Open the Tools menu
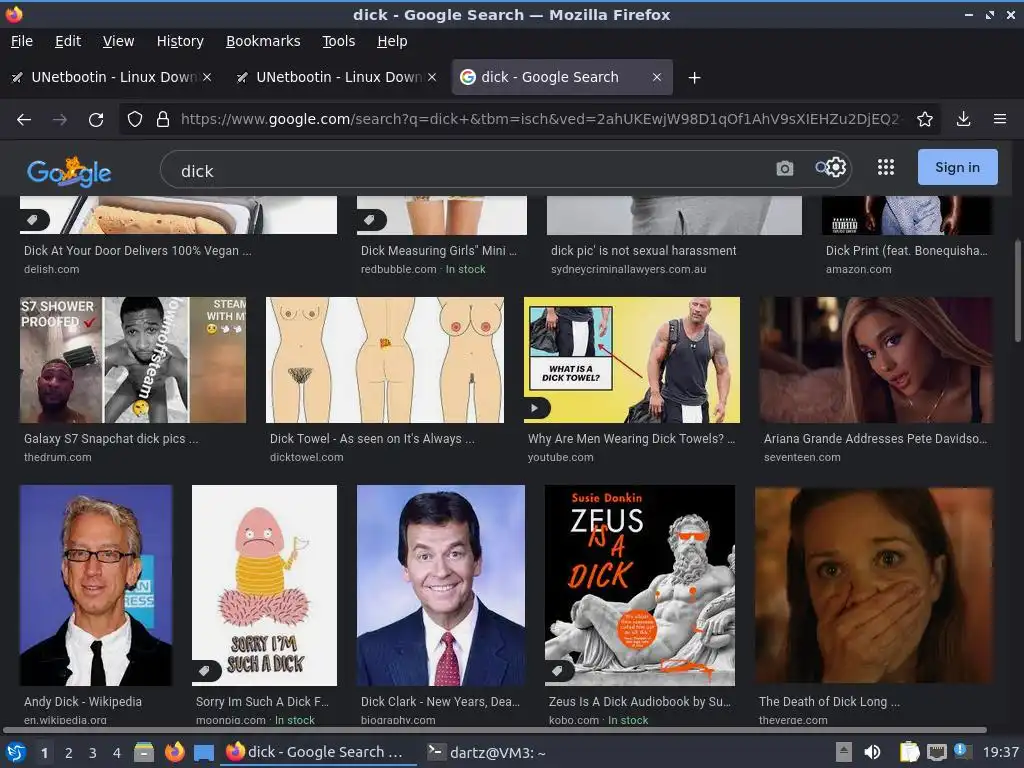Image resolution: width=1024 pixels, height=768 pixels. click(x=338, y=41)
